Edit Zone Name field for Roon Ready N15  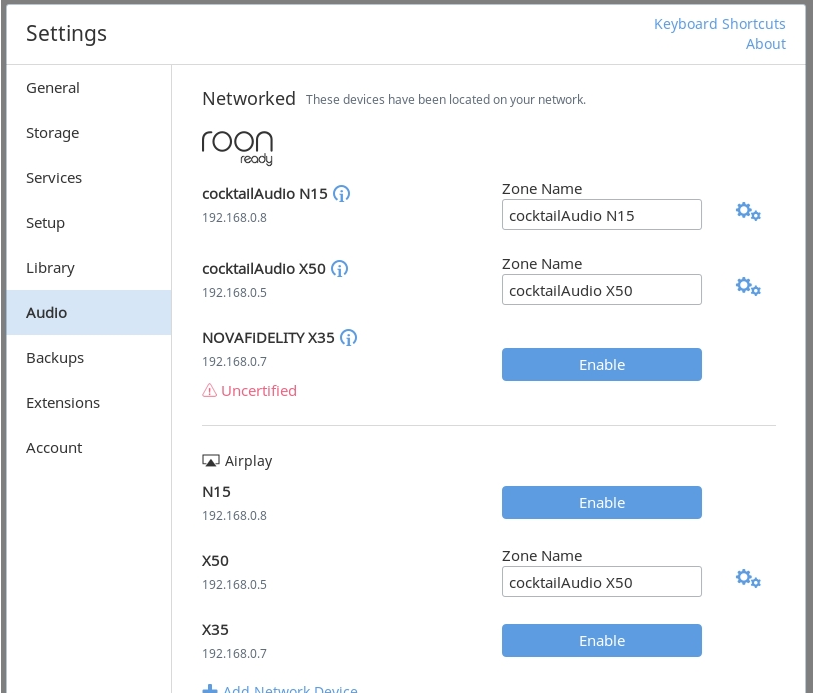click(602, 214)
